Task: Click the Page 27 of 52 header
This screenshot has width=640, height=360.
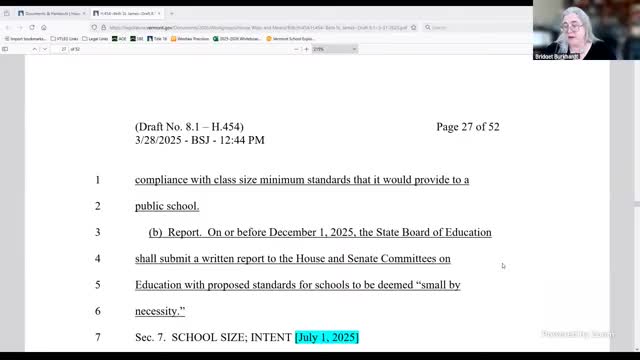Action: pos(468,127)
